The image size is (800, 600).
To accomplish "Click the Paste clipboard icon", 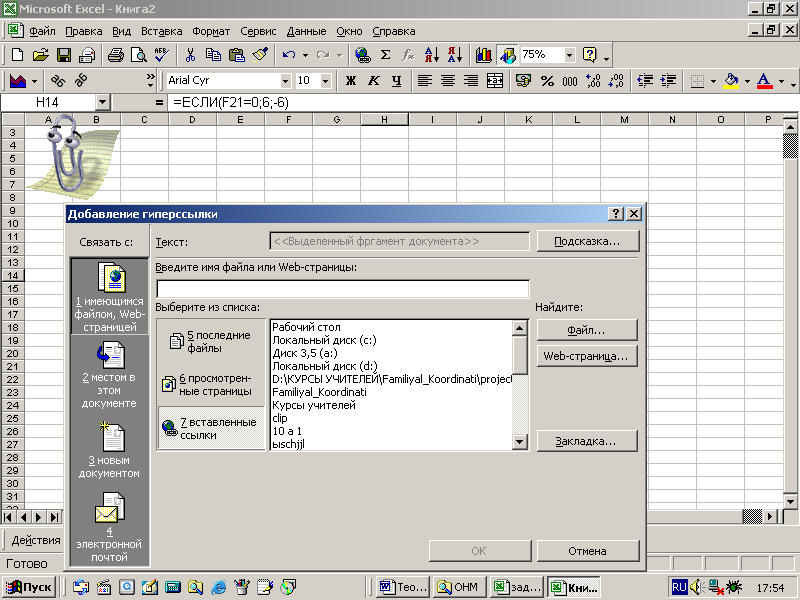I will [x=236, y=55].
